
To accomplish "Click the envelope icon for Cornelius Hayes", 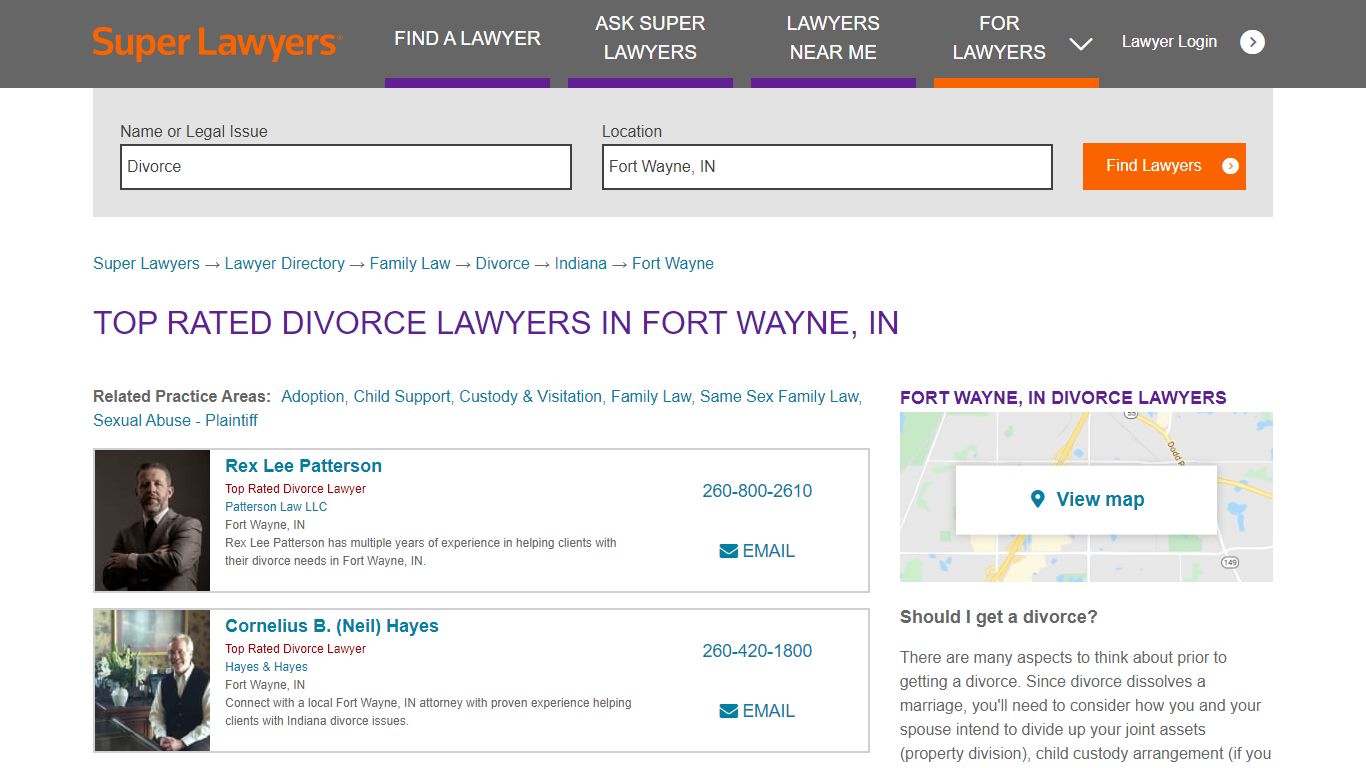I will pos(729,711).
